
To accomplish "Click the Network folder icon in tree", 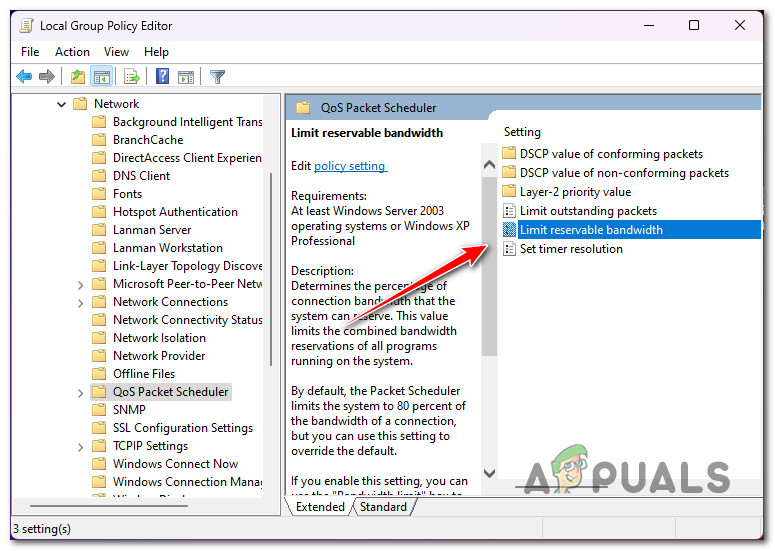I will point(80,103).
